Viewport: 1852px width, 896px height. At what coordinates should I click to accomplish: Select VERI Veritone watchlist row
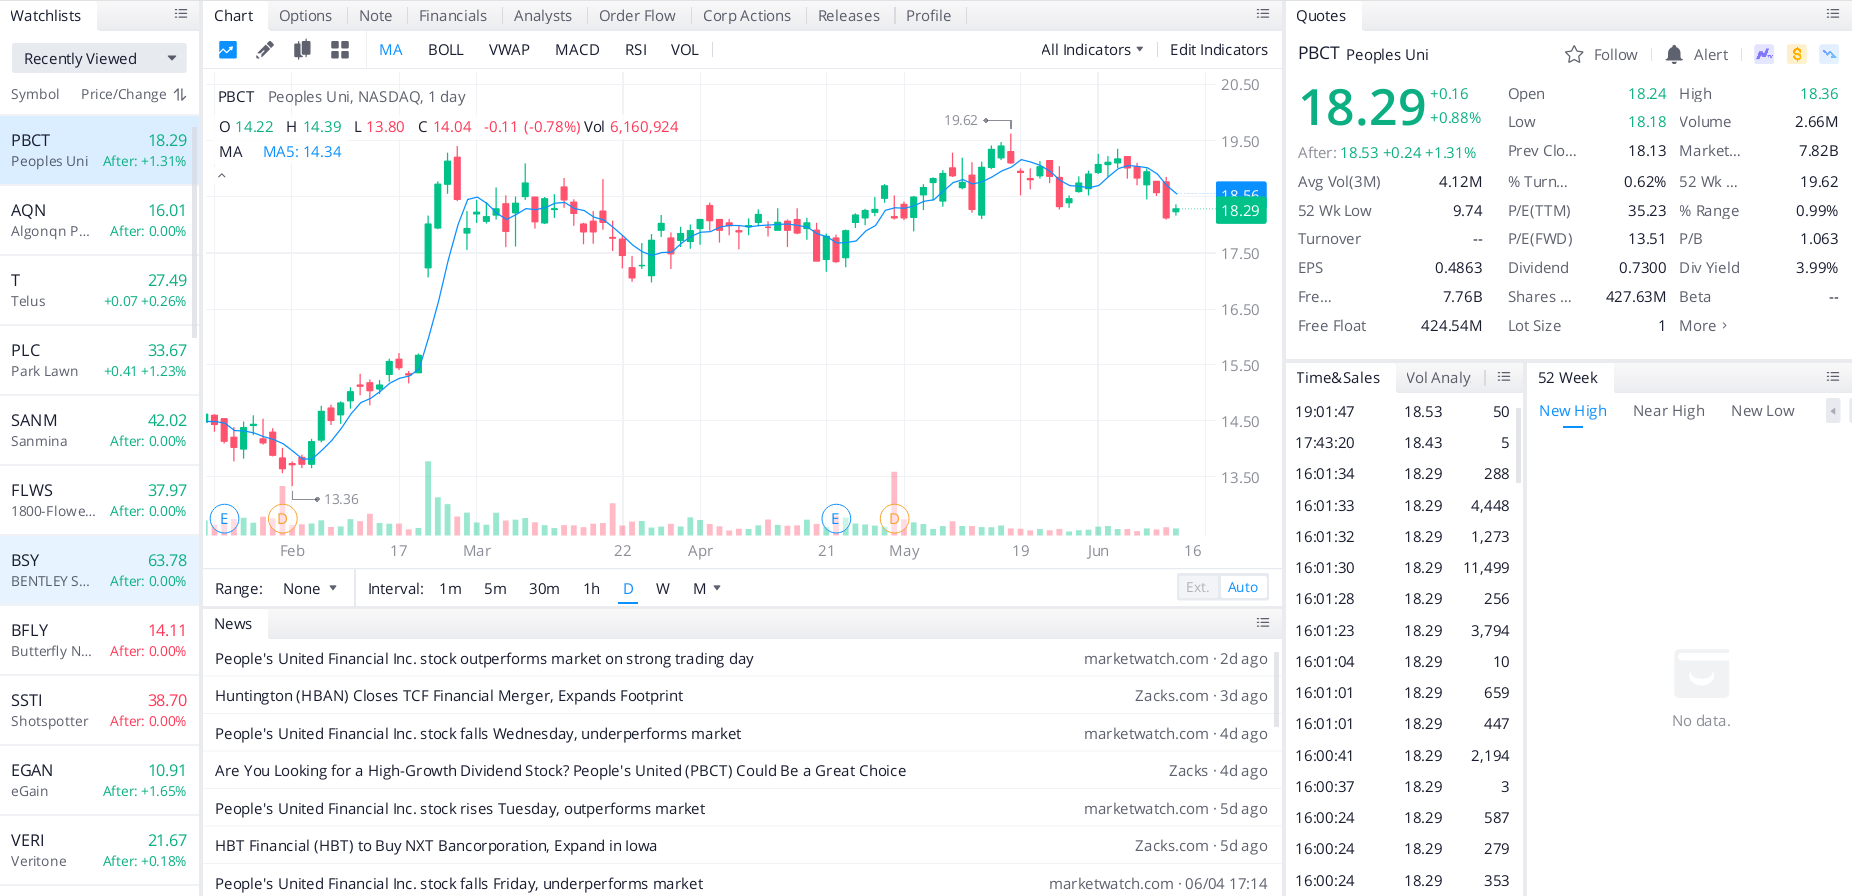pos(98,850)
